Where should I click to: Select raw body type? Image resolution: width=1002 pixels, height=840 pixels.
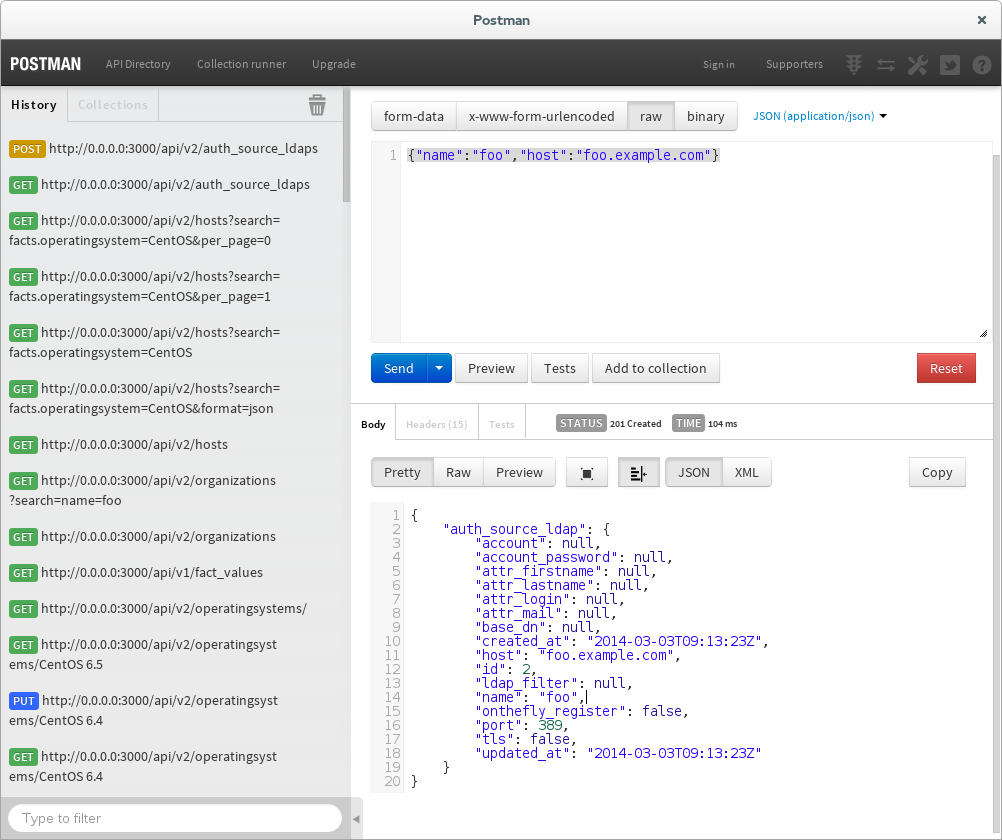651,116
